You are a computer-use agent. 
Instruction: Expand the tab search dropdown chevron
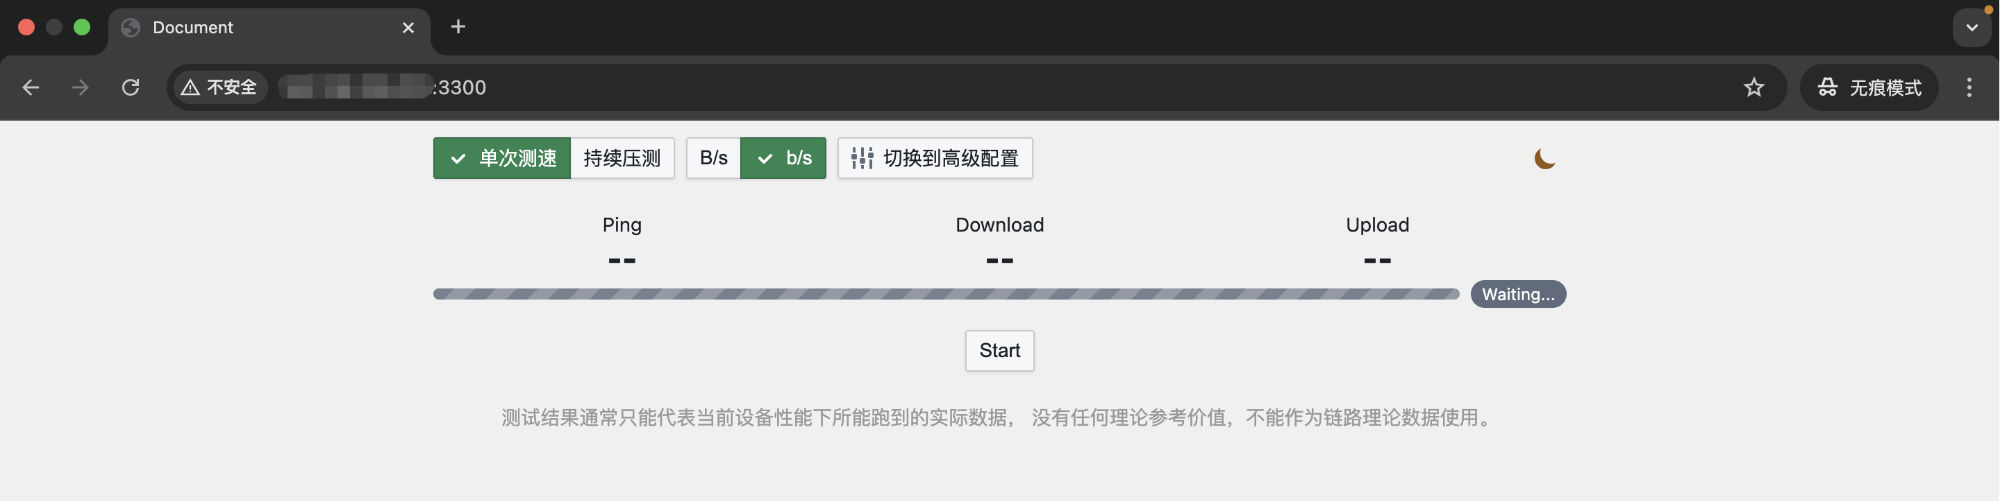point(1971,27)
